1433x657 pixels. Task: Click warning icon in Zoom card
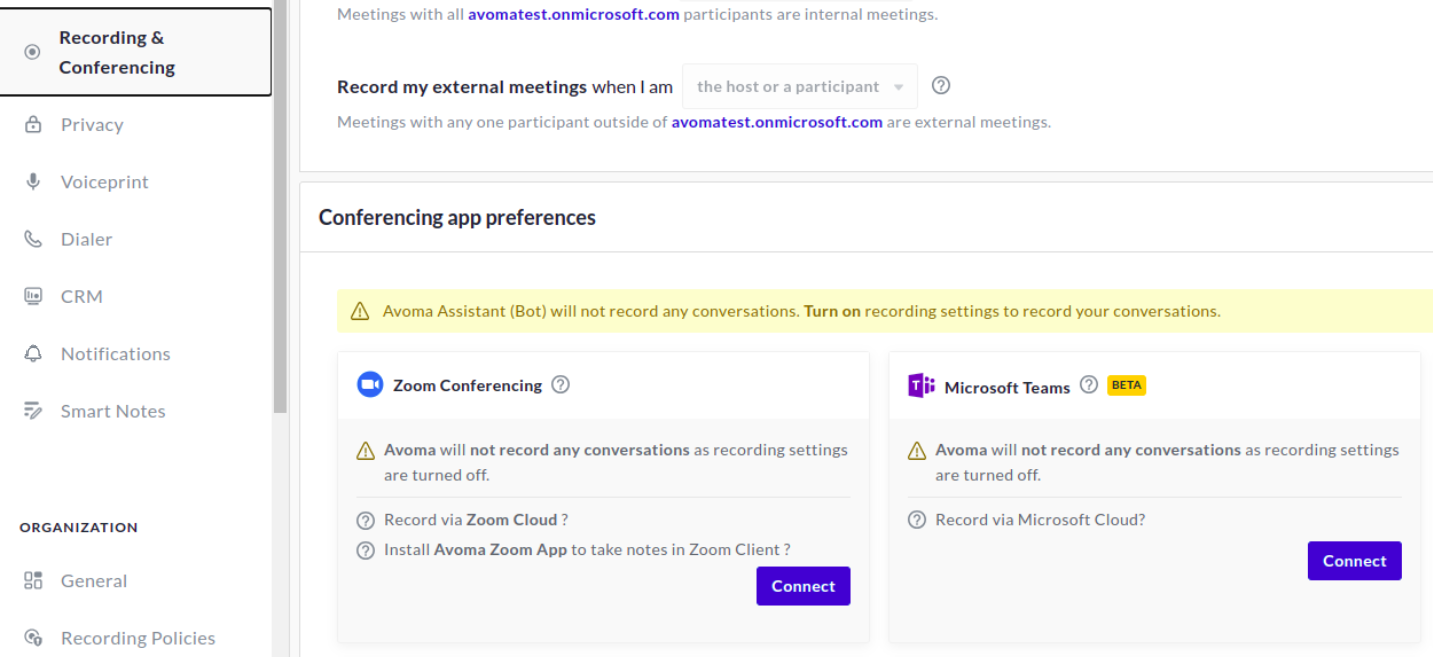click(366, 451)
